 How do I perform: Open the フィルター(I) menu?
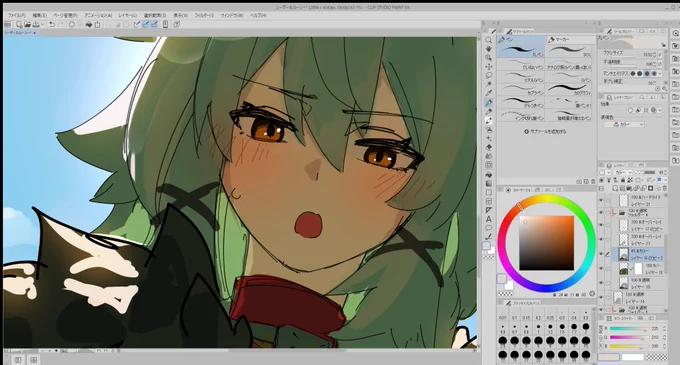coord(204,15)
